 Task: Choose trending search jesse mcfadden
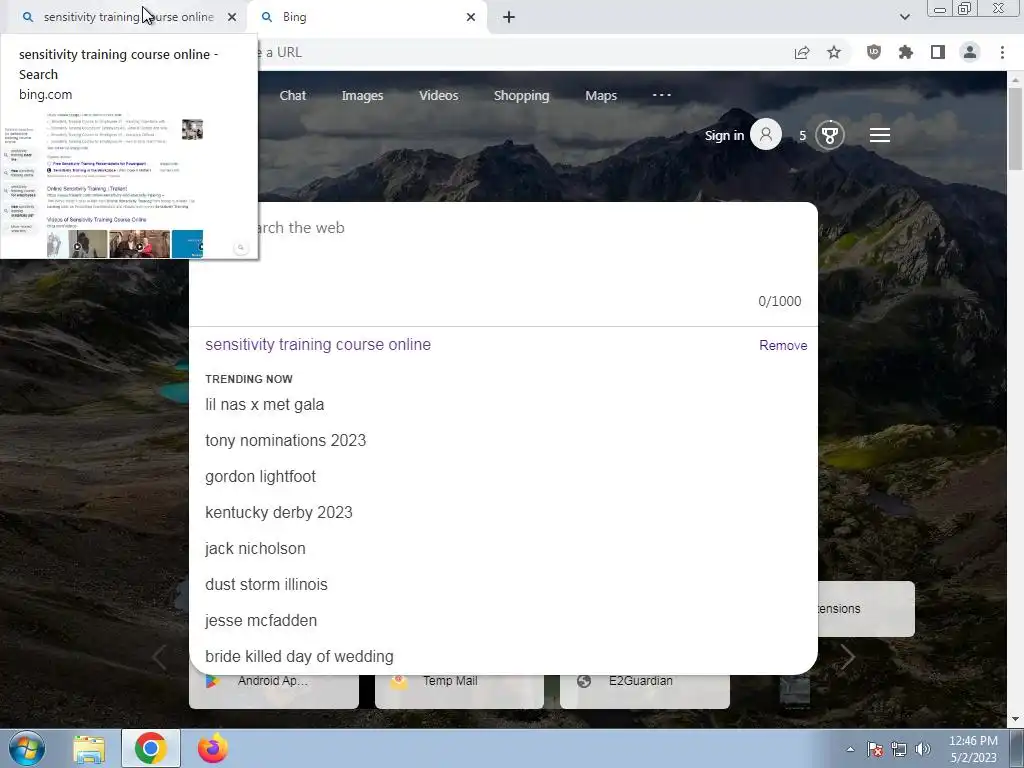tap(261, 620)
